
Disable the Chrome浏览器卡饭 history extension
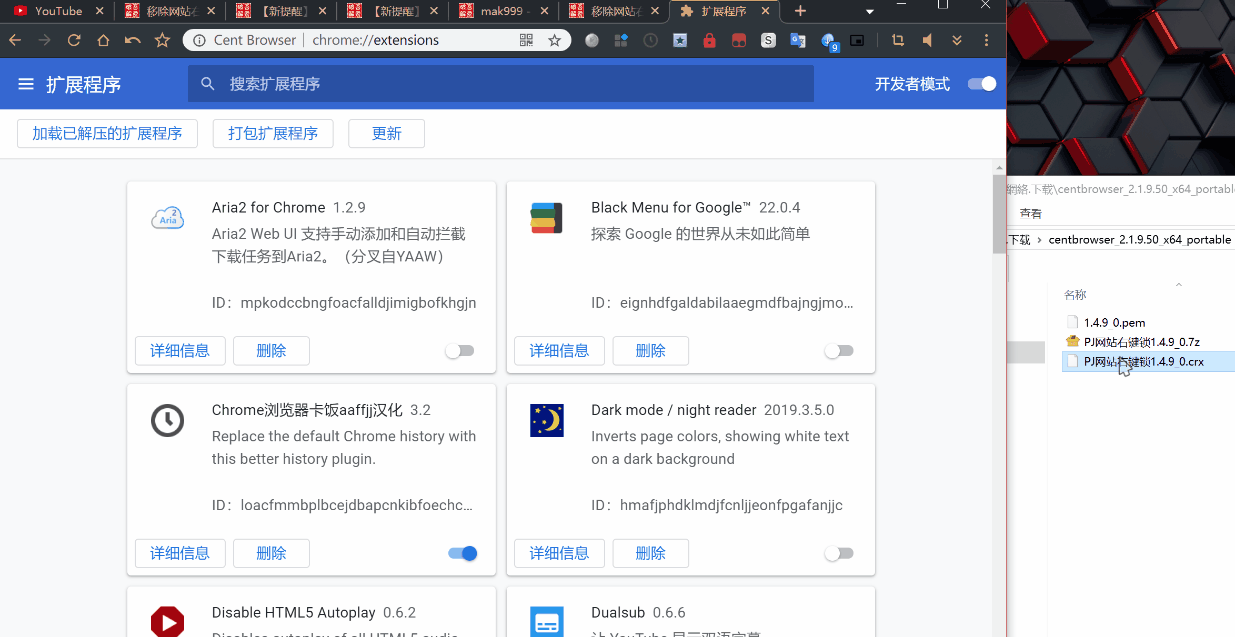tap(463, 553)
